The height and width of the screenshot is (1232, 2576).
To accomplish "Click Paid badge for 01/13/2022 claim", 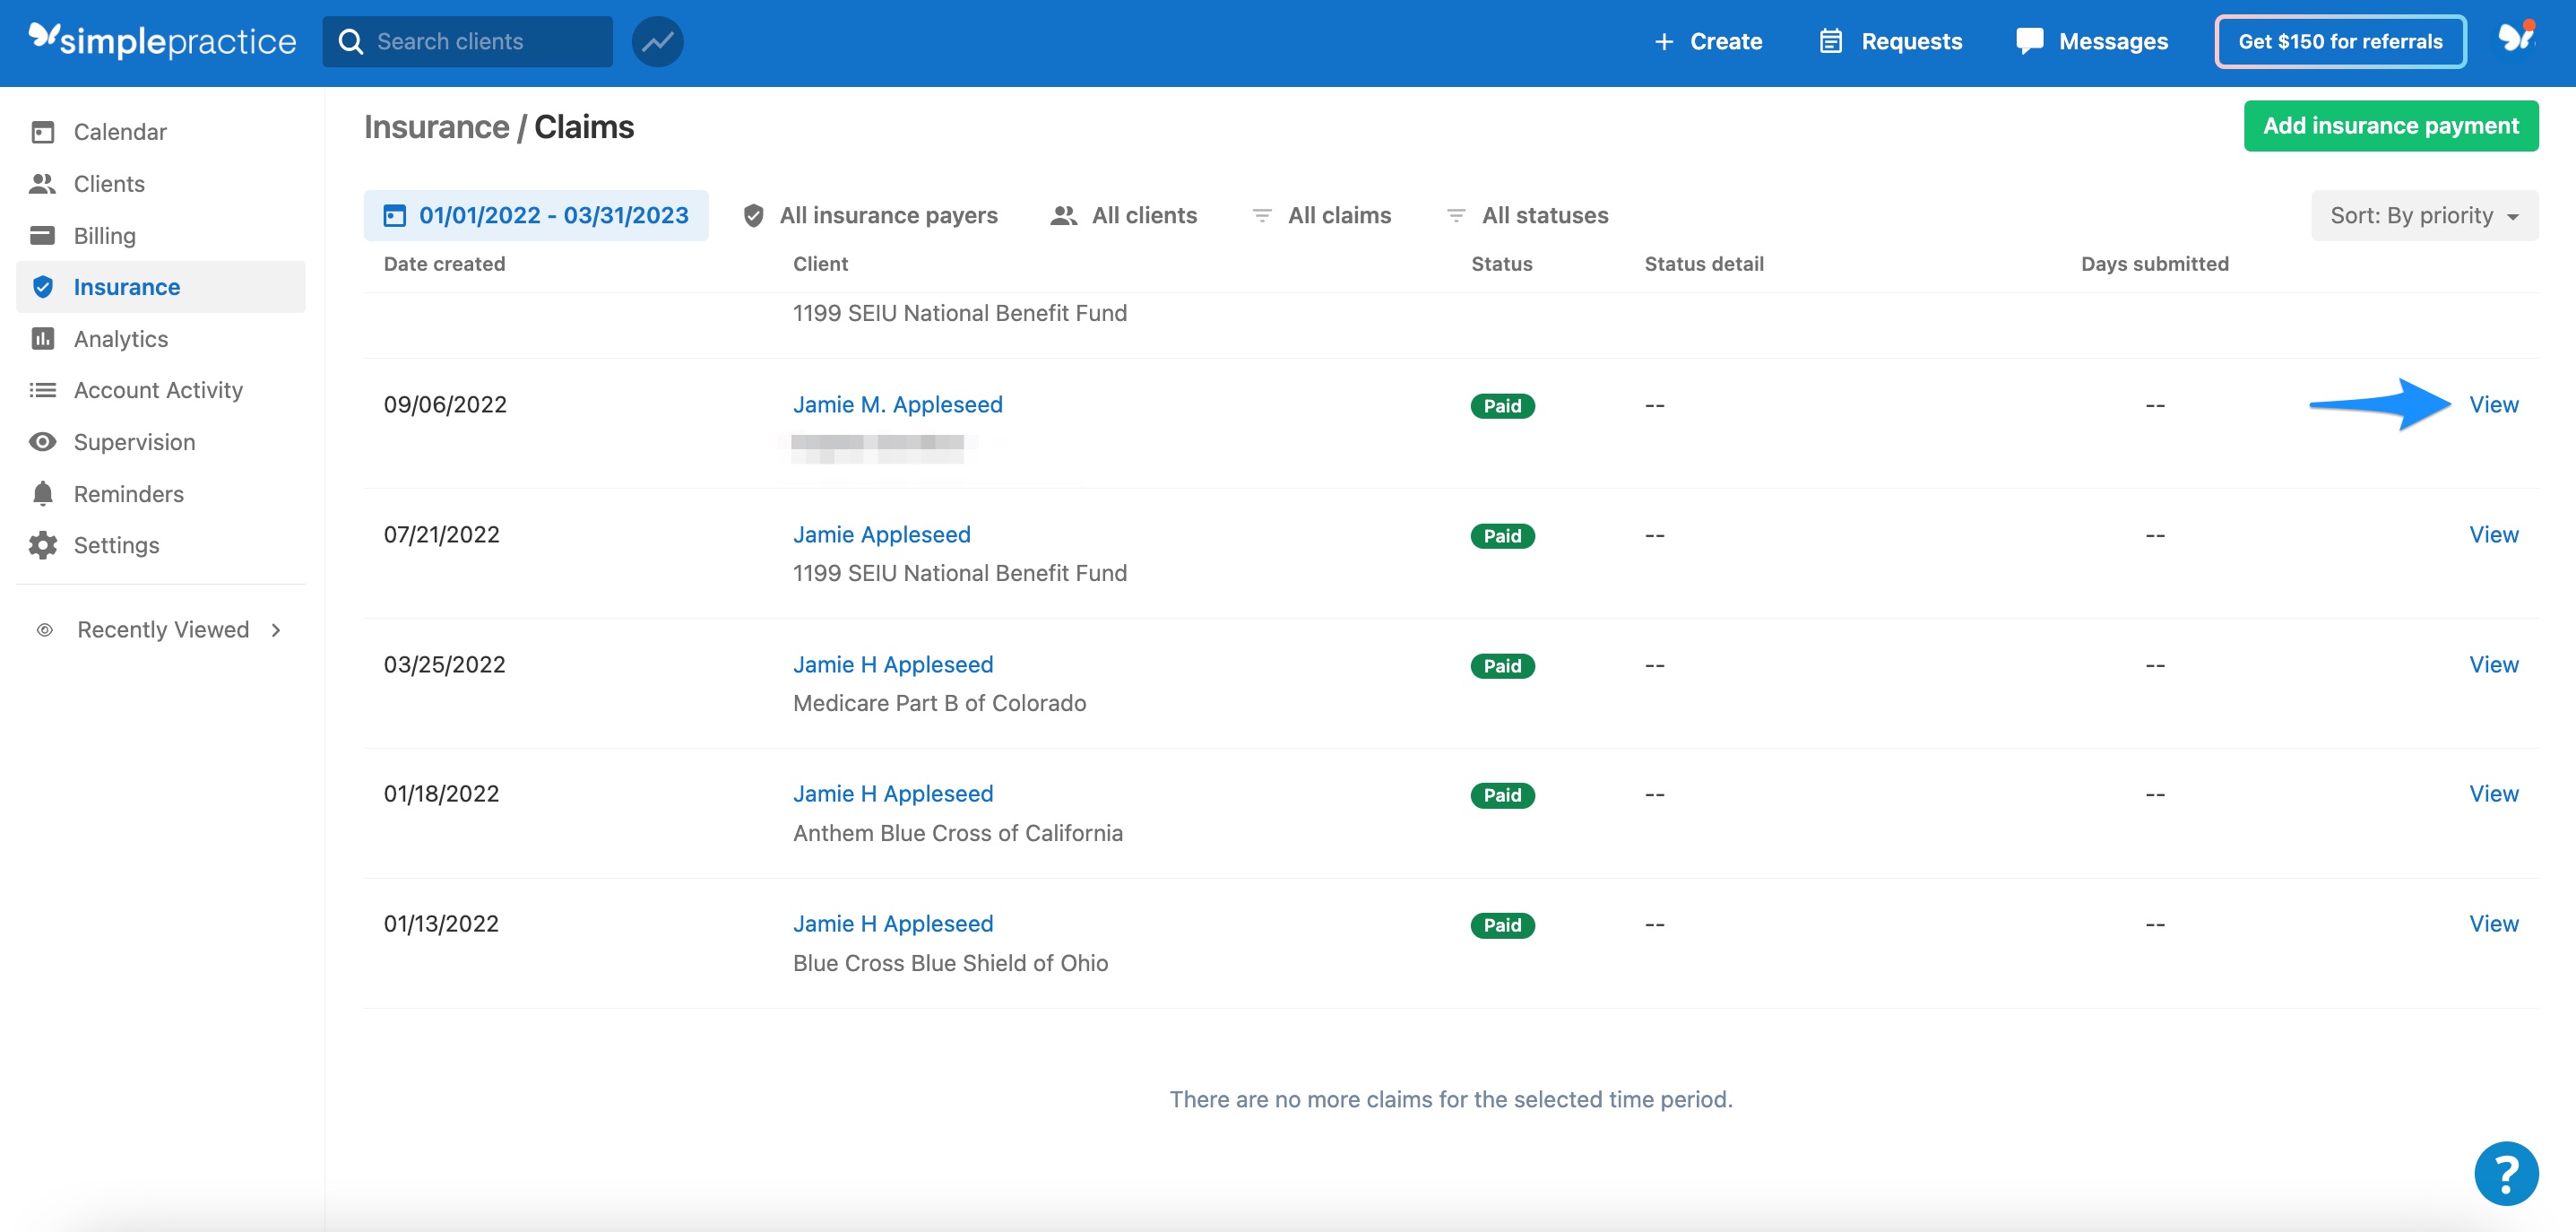I will click(x=1502, y=926).
